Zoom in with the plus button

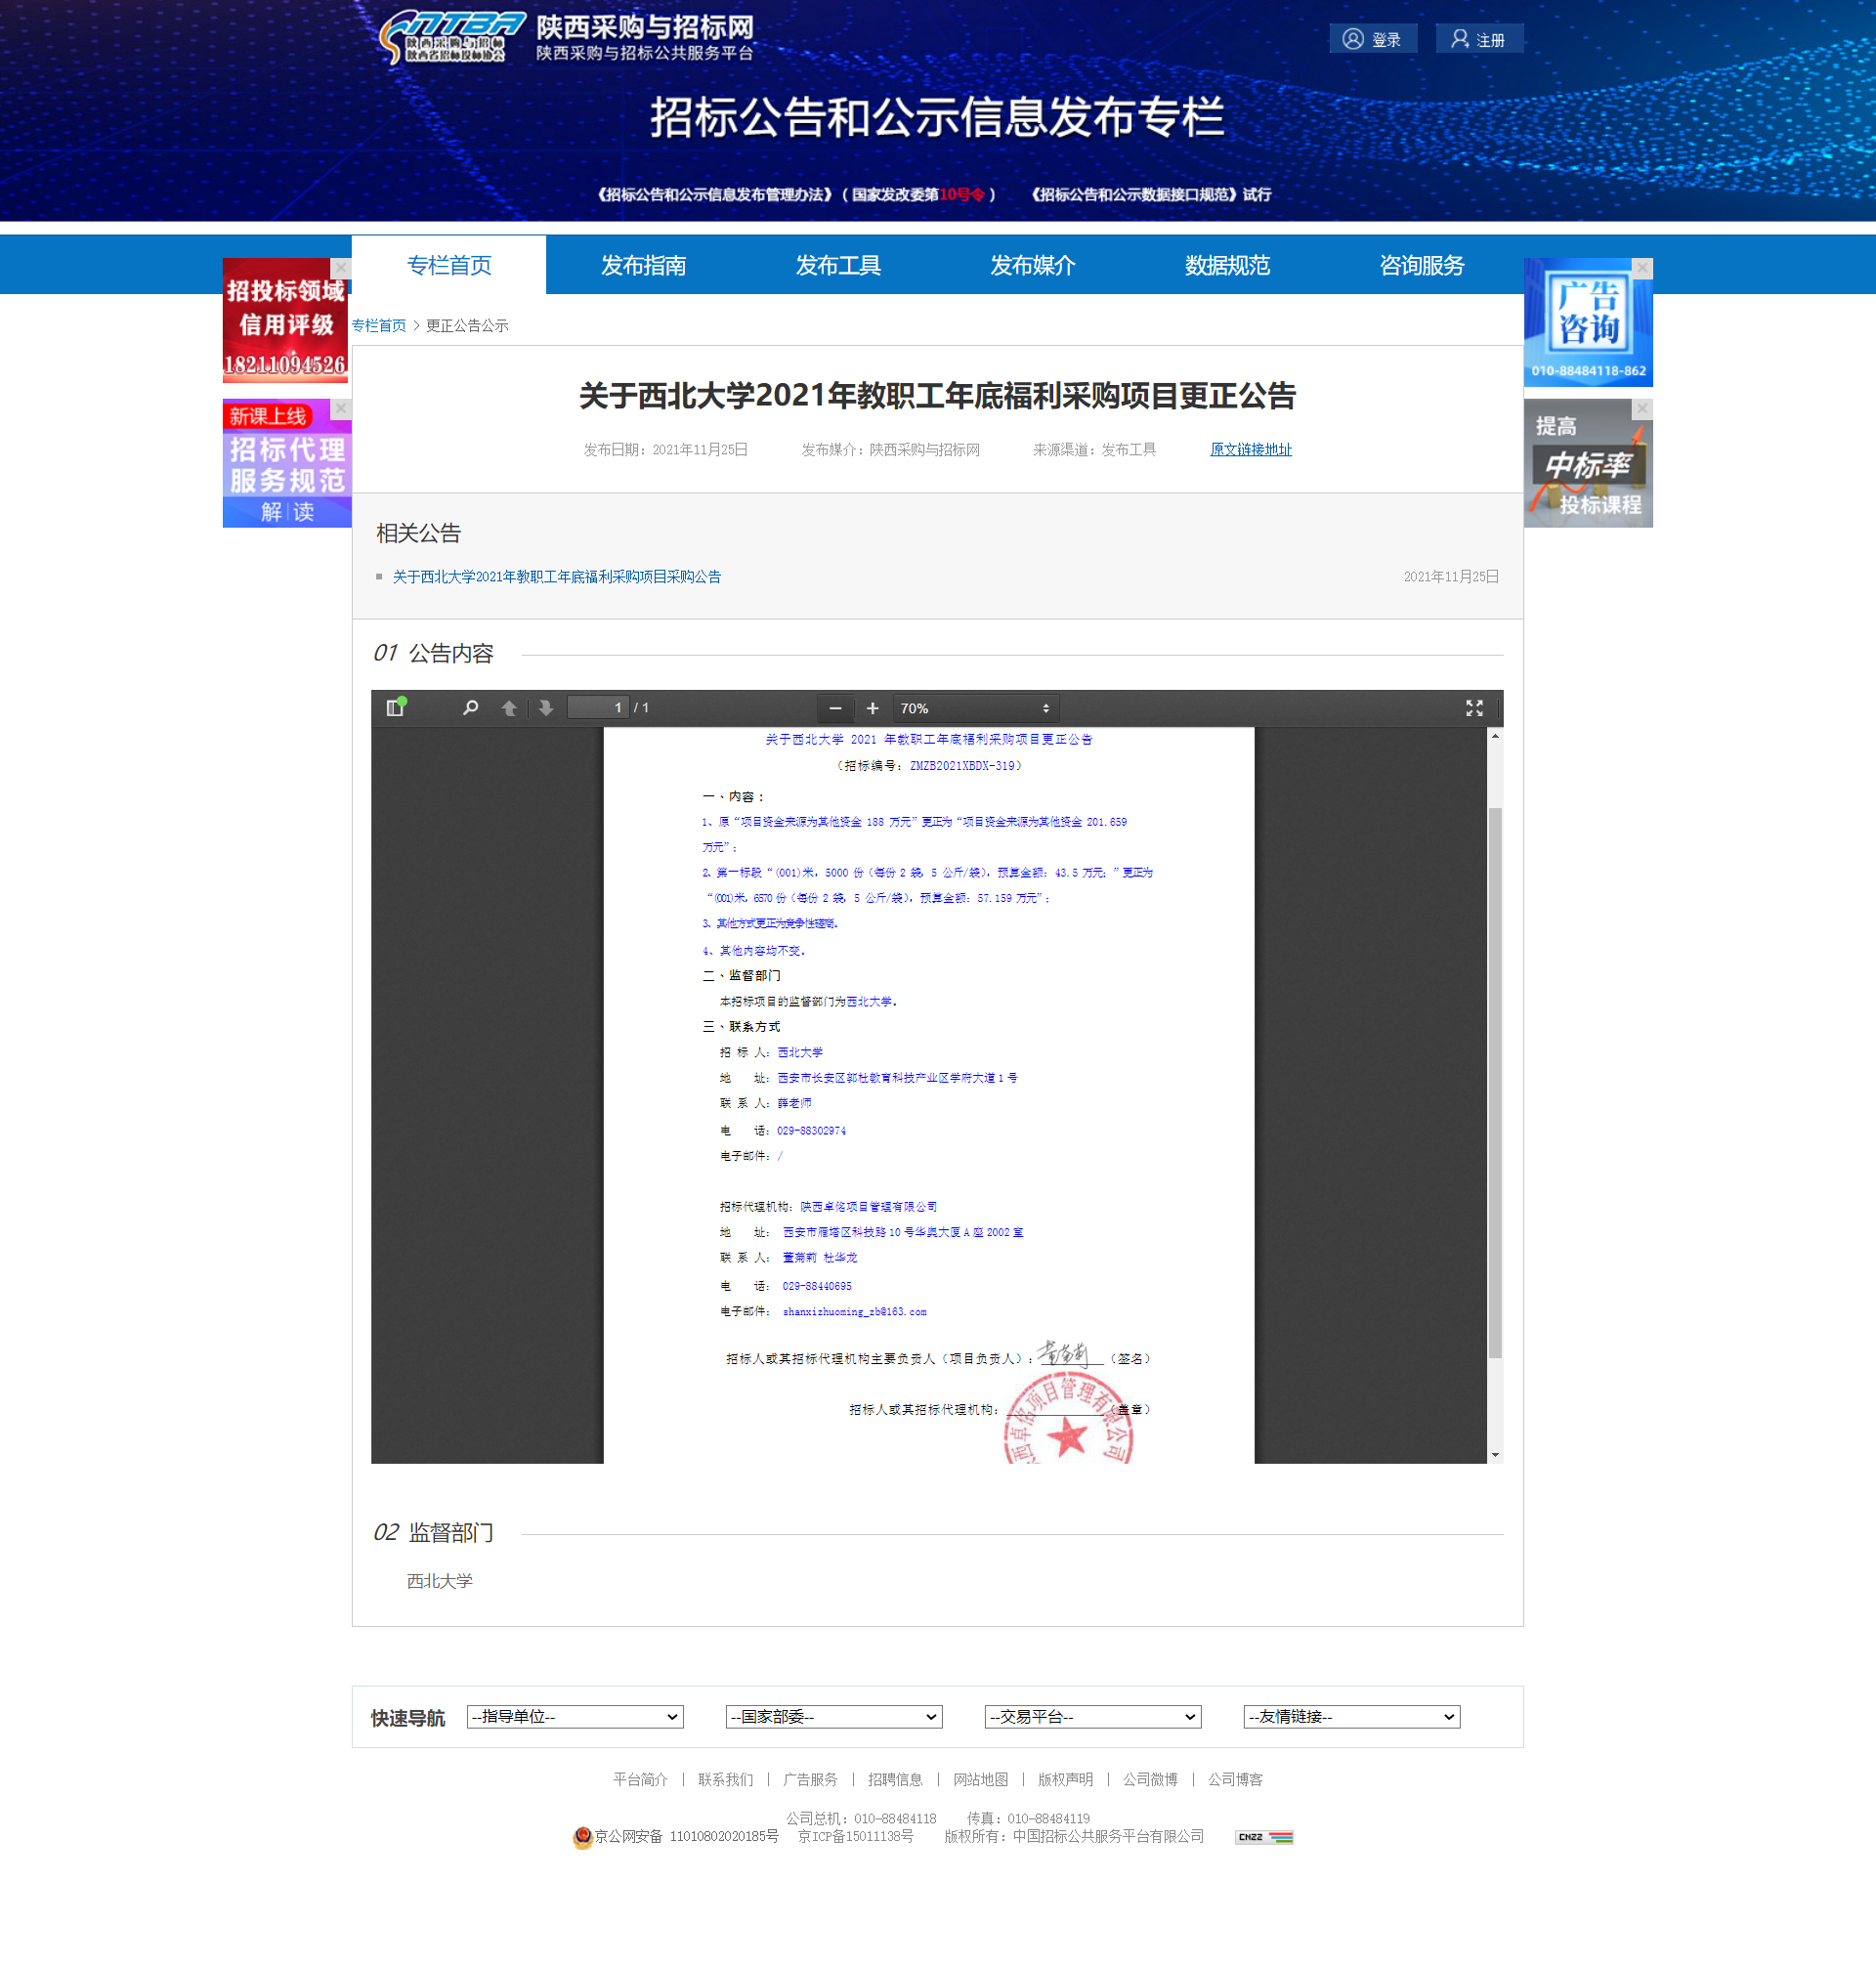872,708
